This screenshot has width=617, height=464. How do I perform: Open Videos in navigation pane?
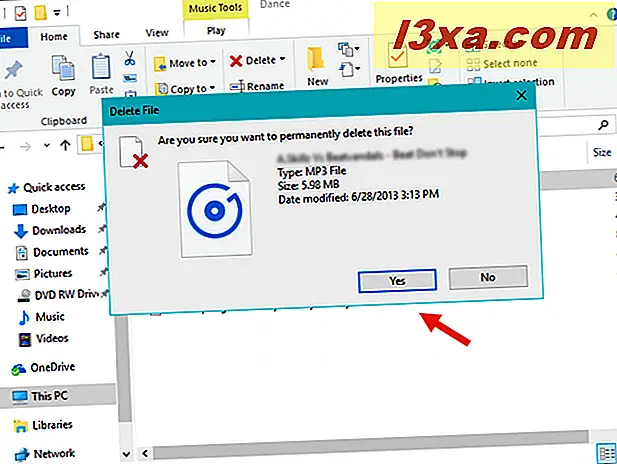coord(43,339)
